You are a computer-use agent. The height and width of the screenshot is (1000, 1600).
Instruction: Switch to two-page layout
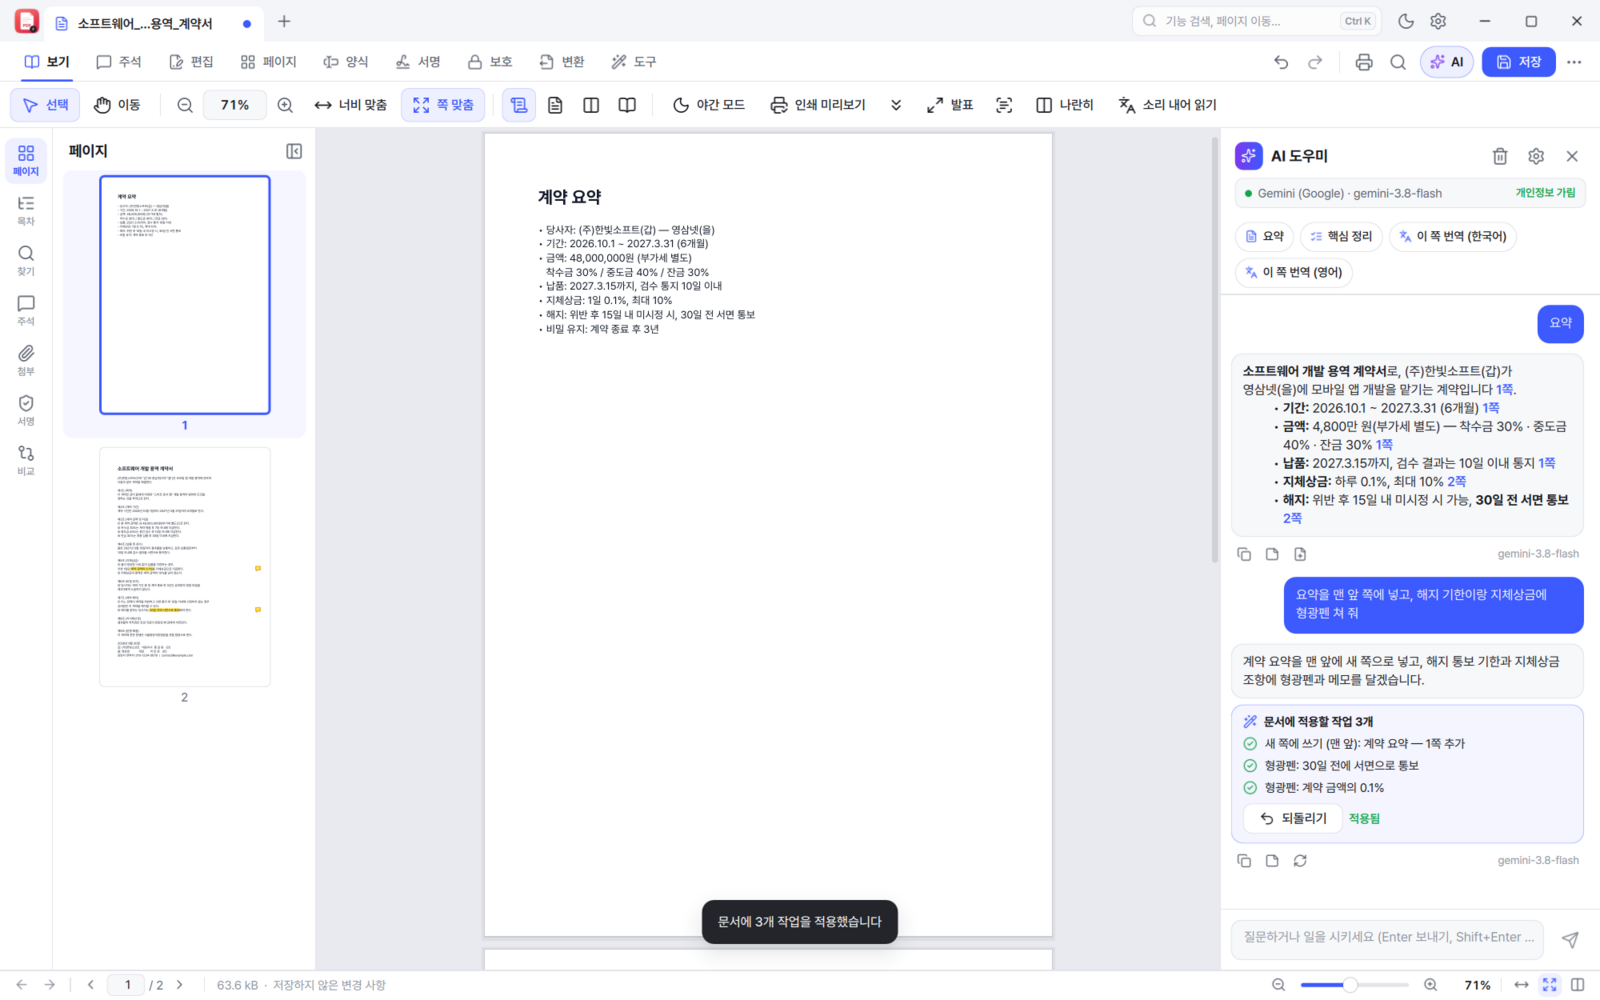(x=591, y=105)
